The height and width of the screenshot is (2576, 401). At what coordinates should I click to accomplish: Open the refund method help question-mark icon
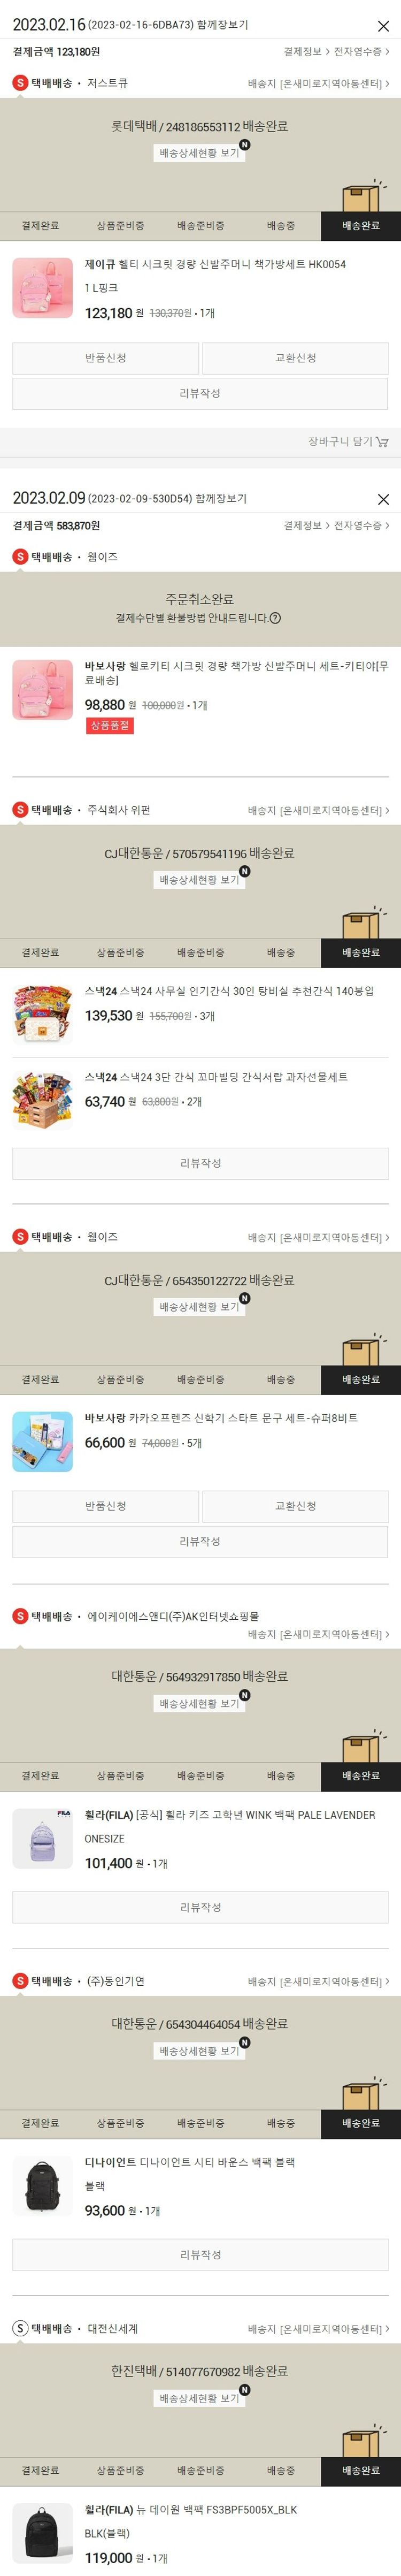click(275, 618)
